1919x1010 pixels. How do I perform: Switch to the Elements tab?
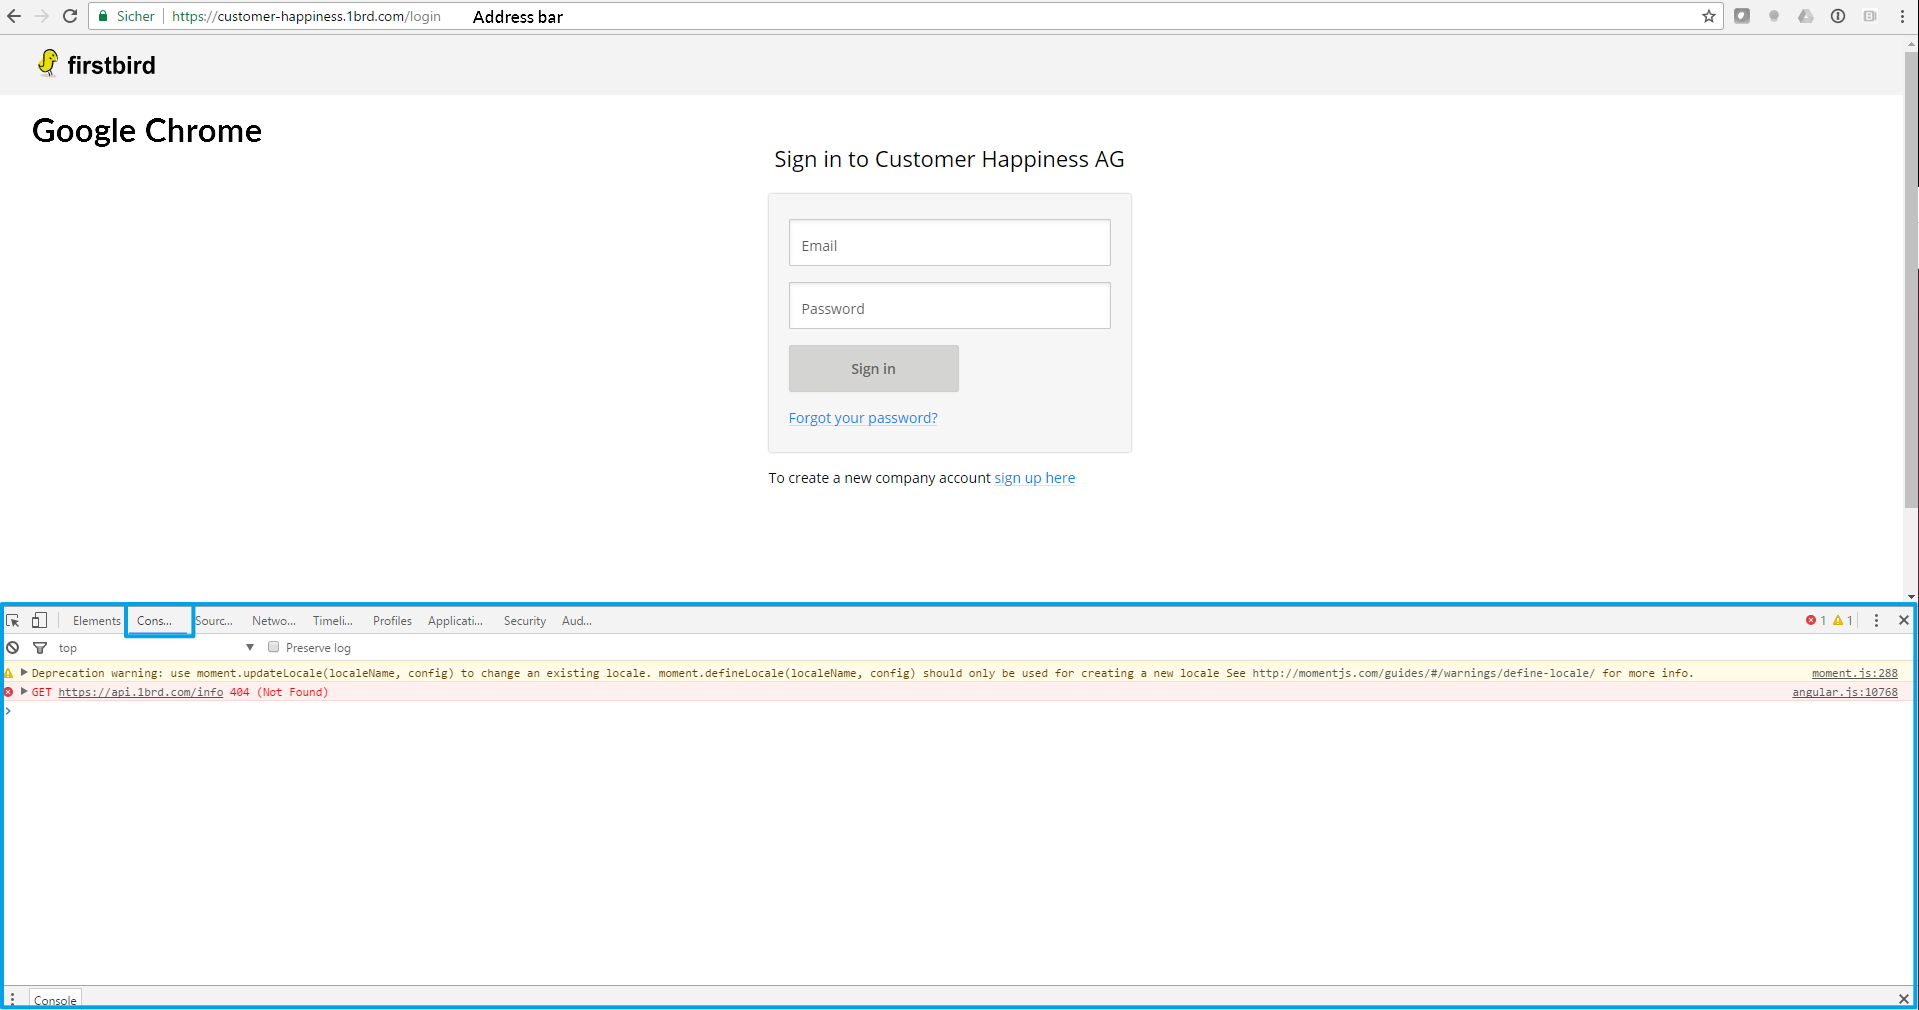(x=96, y=621)
